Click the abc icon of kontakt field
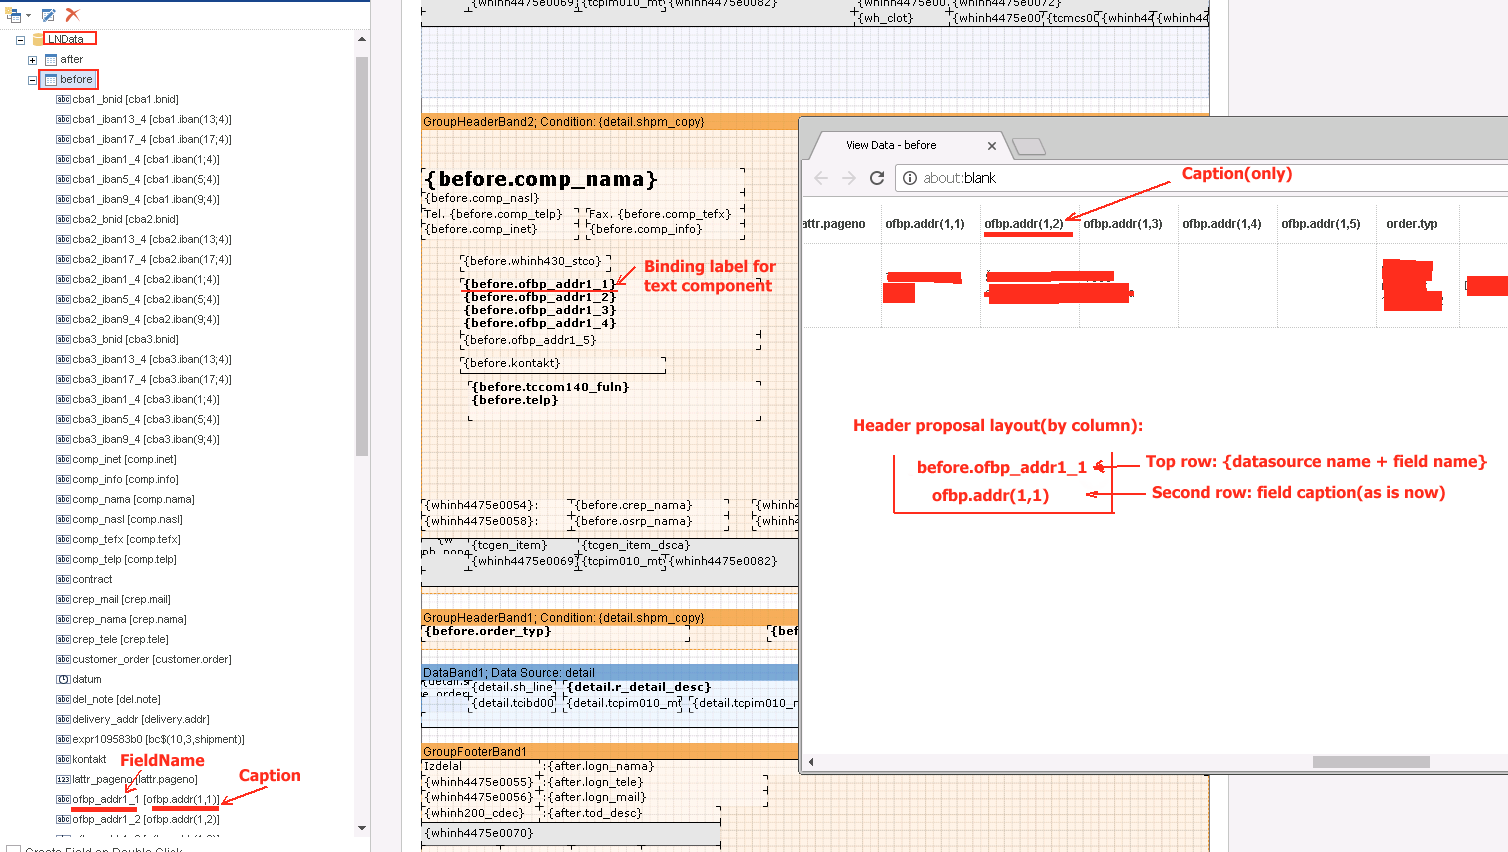The image size is (1508, 852). click(x=63, y=759)
